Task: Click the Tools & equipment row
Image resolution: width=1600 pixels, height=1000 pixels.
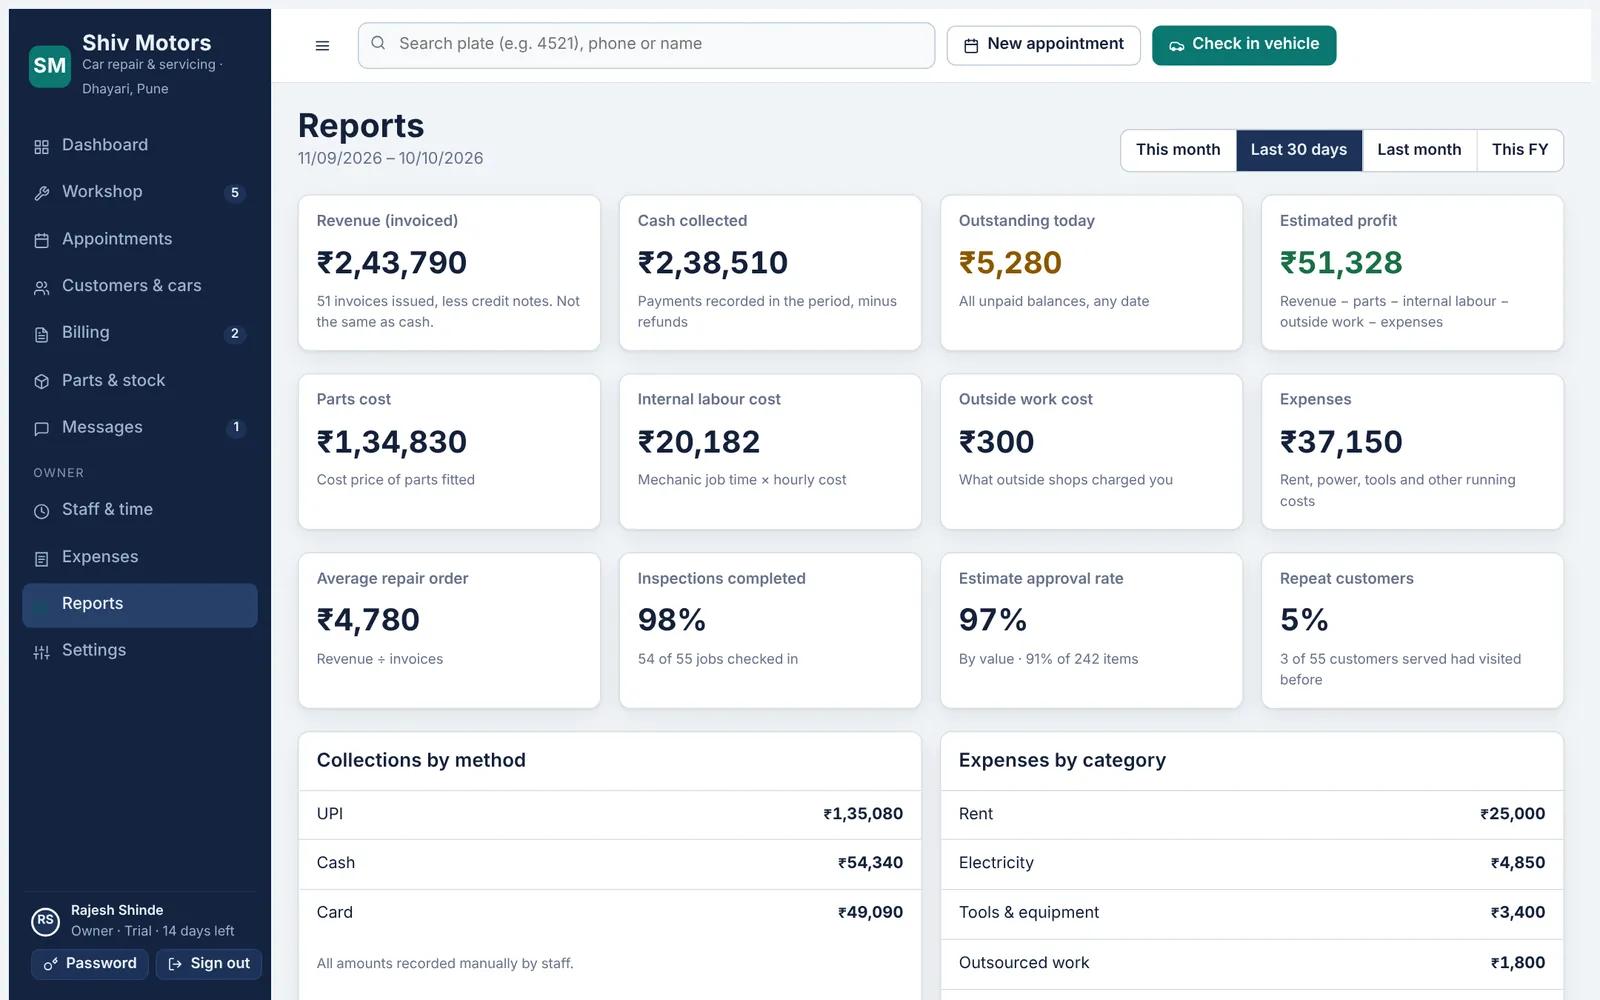Action: coord(1252,913)
